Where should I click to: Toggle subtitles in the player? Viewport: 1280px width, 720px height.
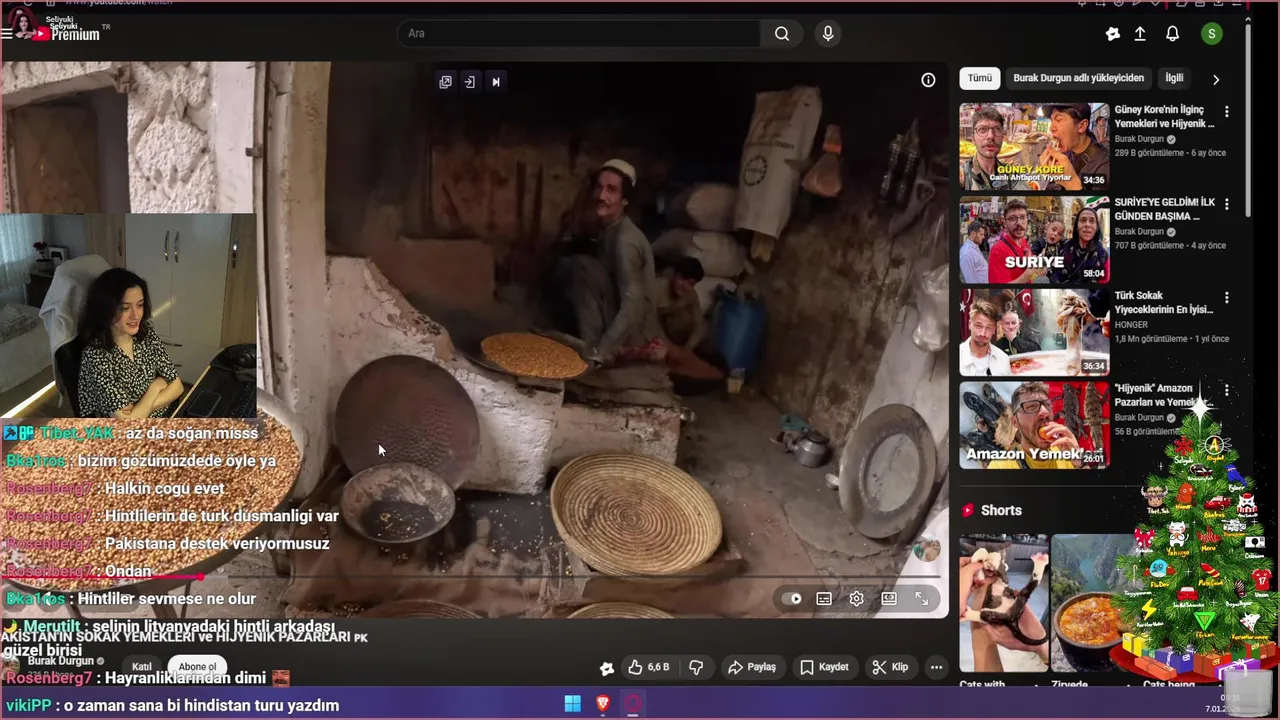(824, 599)
